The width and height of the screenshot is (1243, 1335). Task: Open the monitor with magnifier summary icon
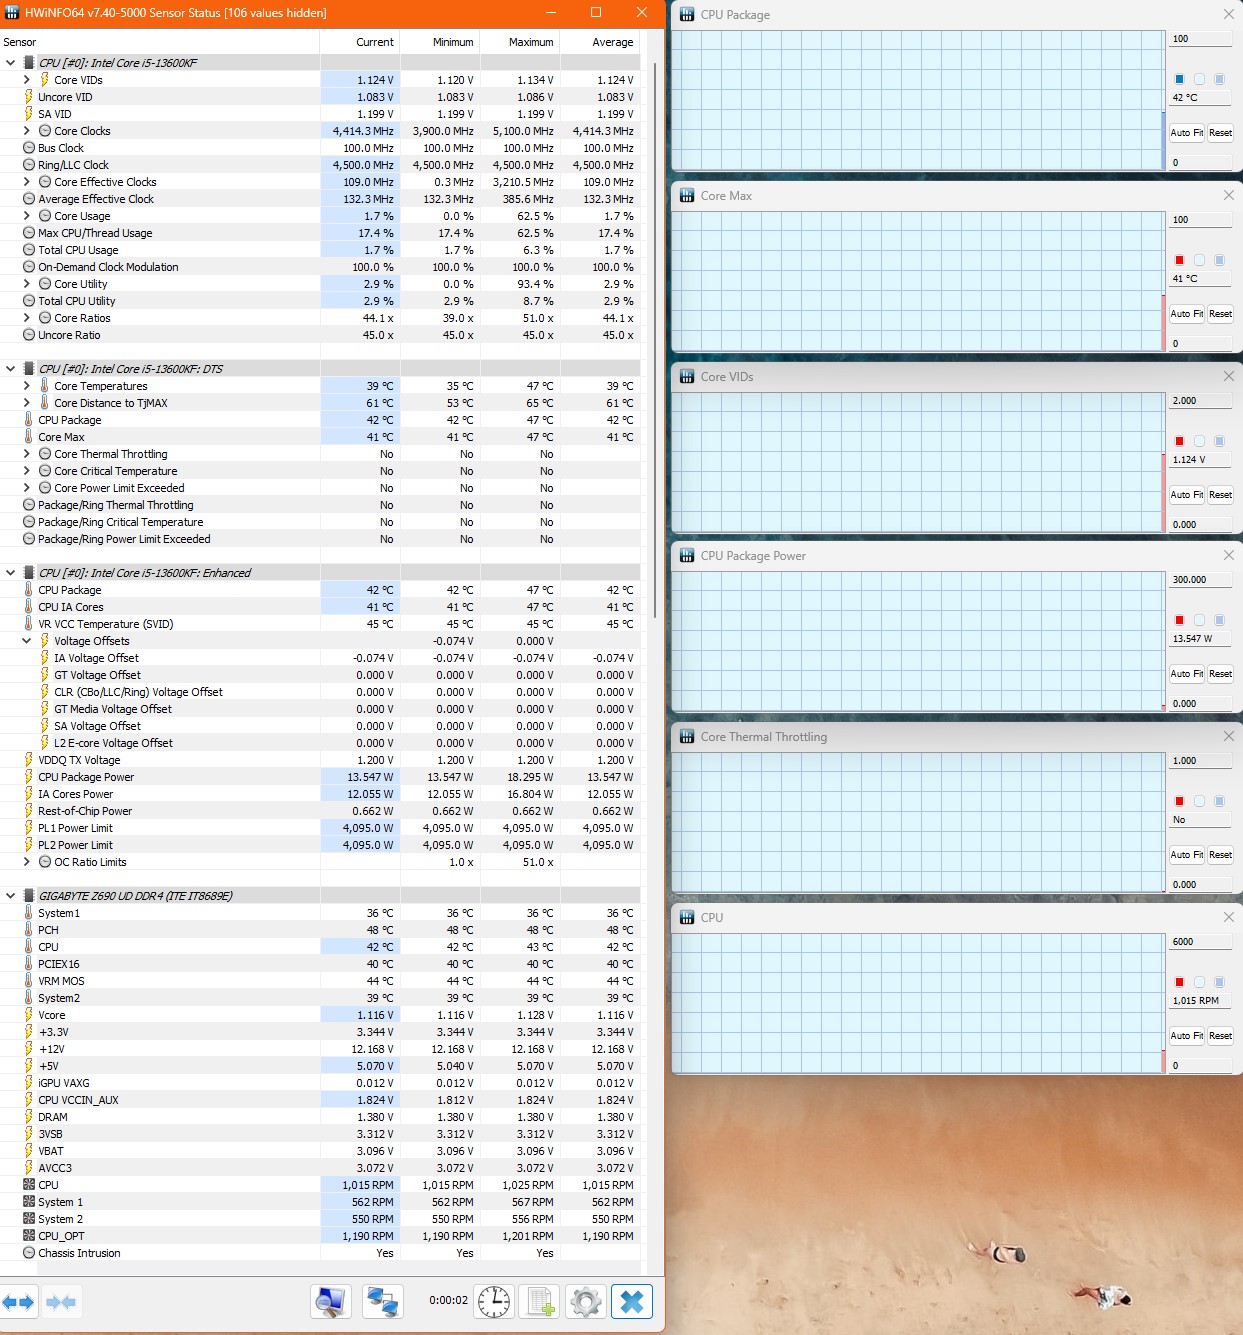[331, 1302]
